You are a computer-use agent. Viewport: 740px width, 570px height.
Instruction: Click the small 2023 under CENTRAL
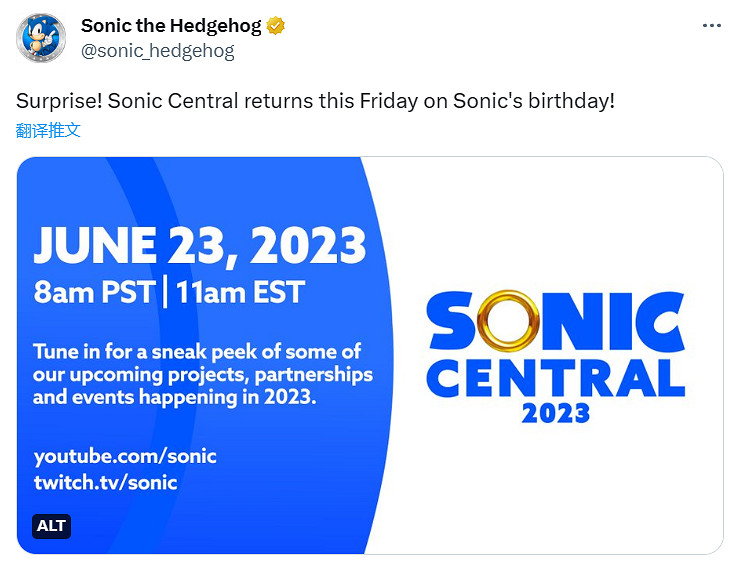pos(556,412)
